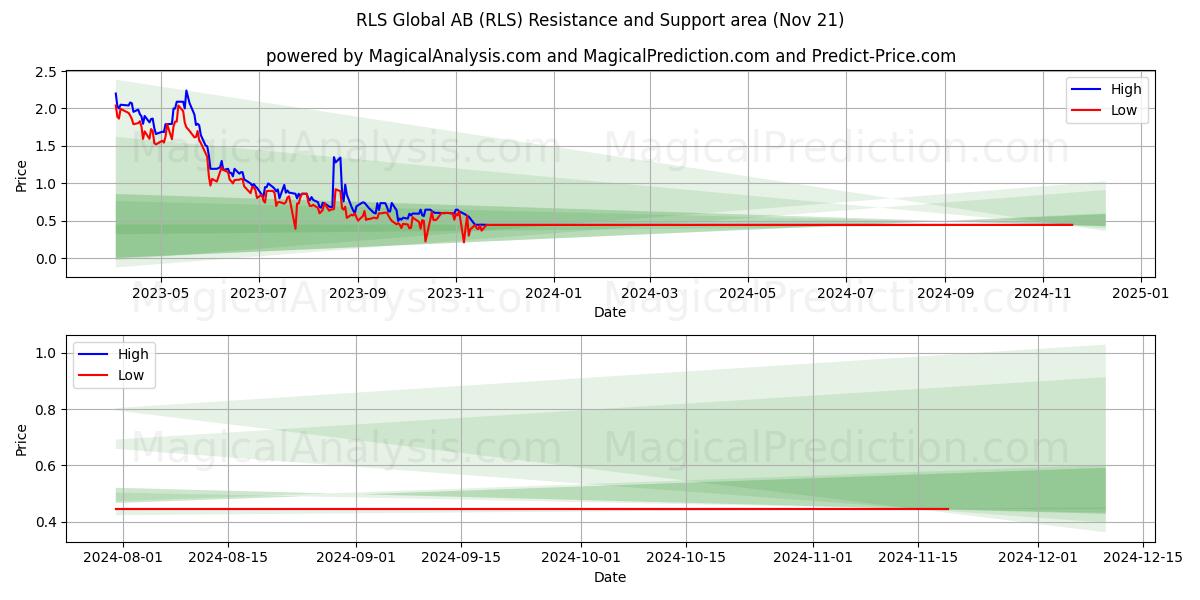Click the '2024-05' x-axis tick label
1200x600 pixels.
click(x=748, y=293)
